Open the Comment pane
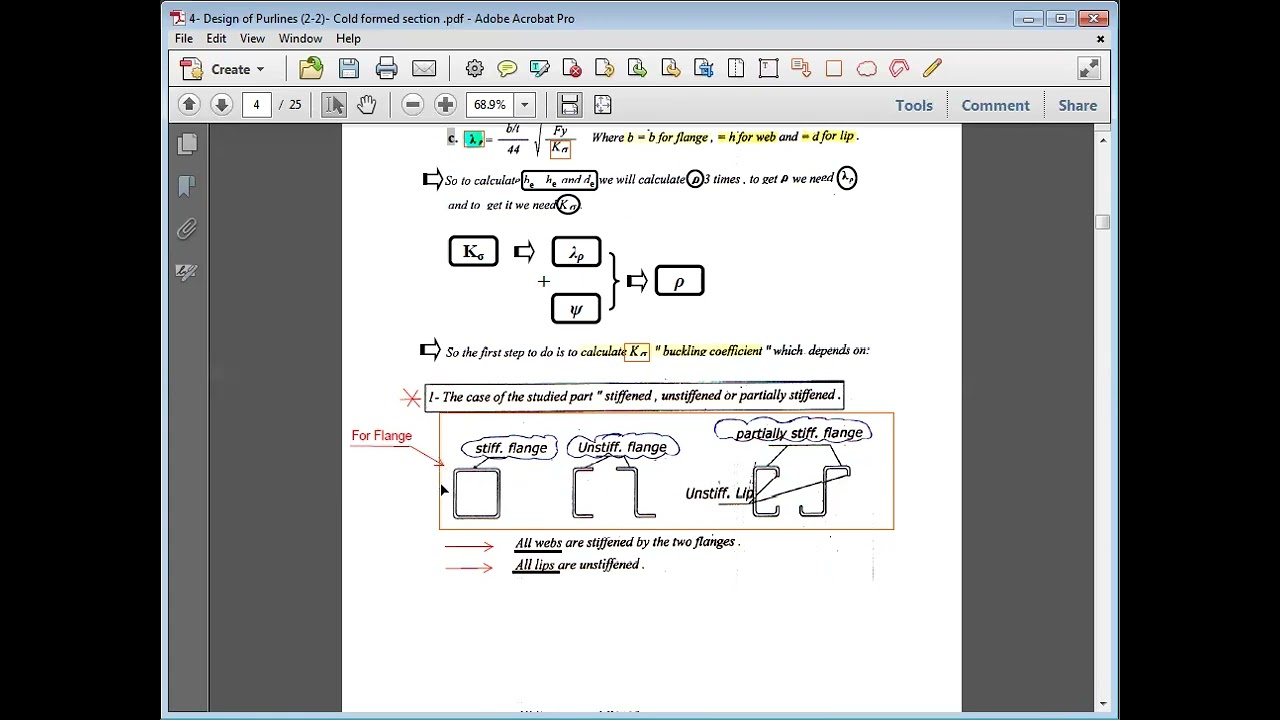The height and width of the screenshot is (720, 1280). click(995, 105)
